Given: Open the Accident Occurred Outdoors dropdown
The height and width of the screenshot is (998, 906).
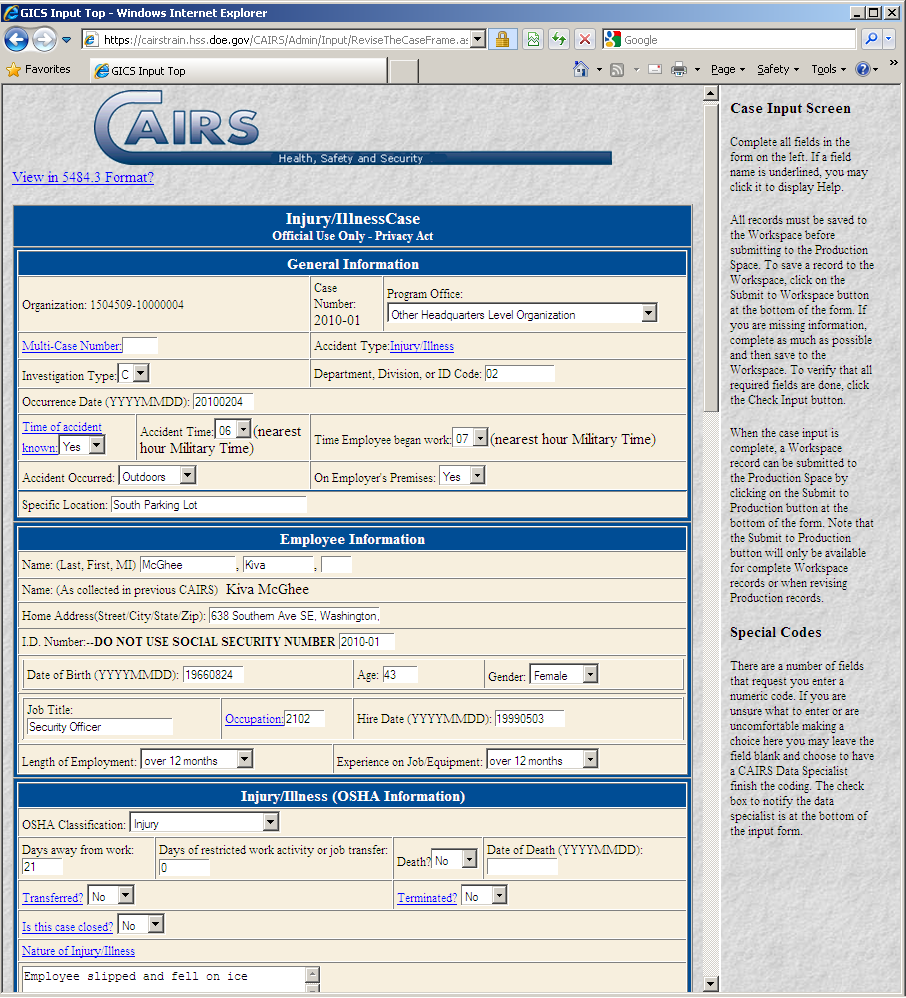Looking at the screenshot, I should coord(188,475).
